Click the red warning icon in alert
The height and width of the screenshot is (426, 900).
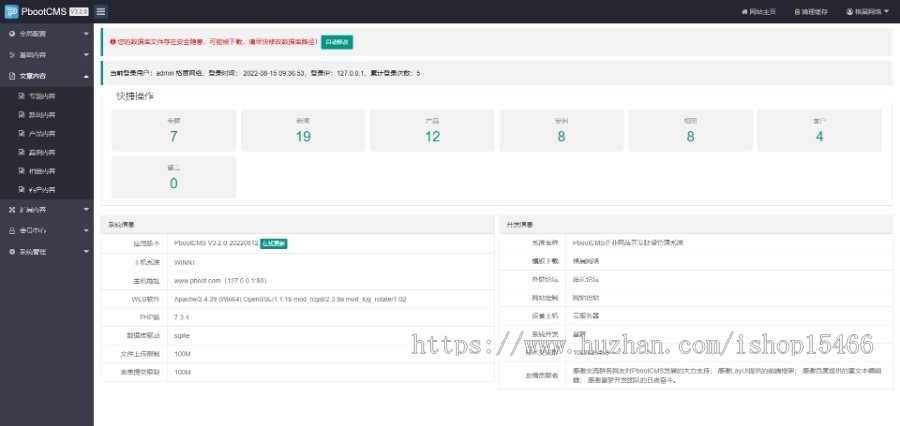pyautogui.click(x=112, y=42)
